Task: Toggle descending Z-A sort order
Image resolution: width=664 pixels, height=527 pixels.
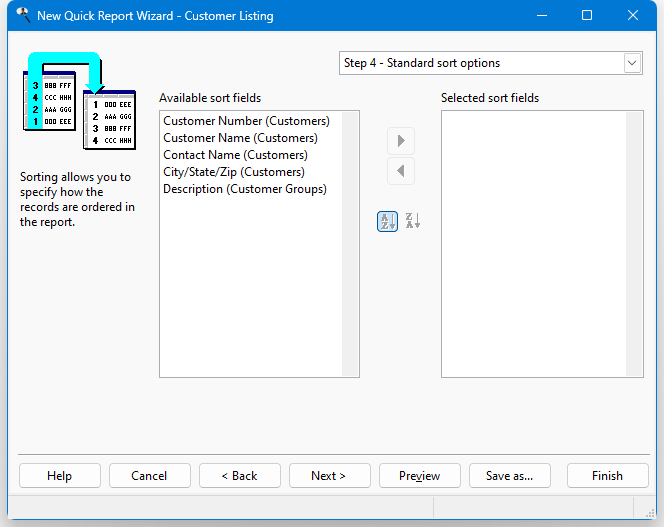Action: tap(412, 221)
